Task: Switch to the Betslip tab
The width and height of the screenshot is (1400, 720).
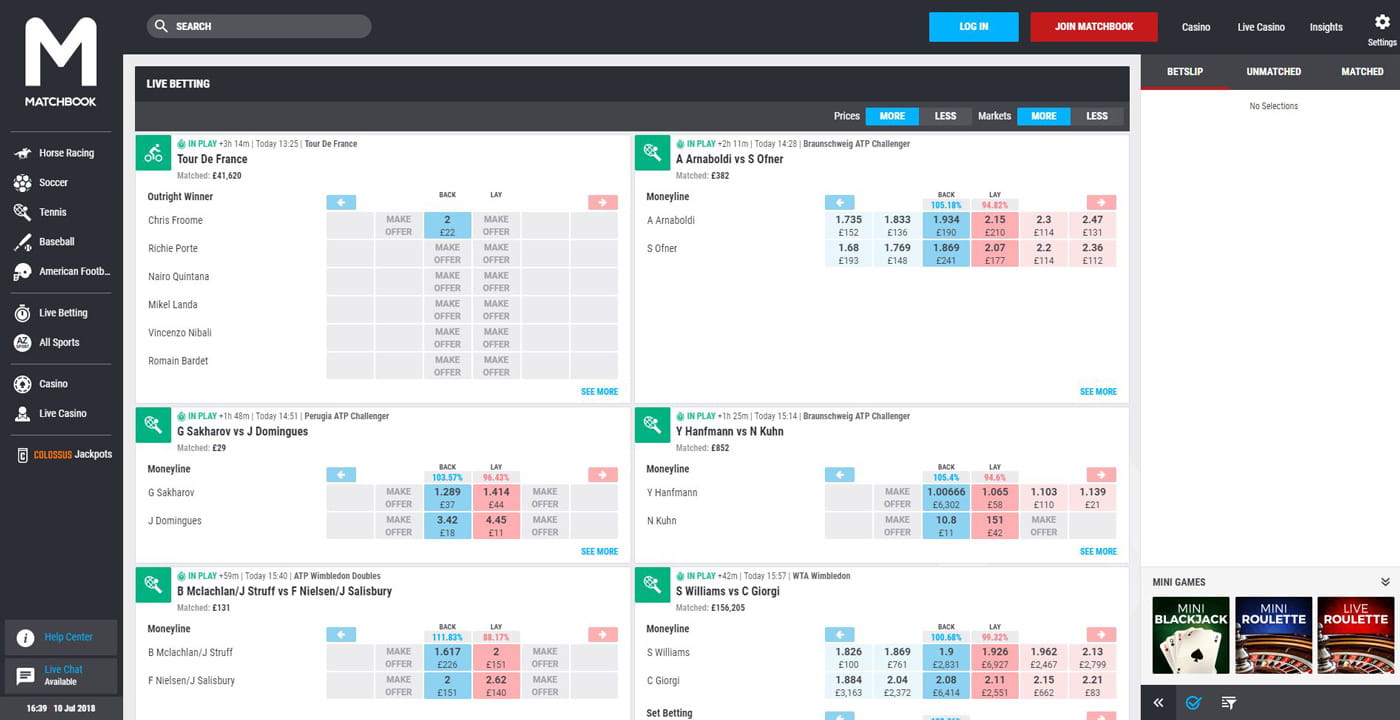Action: pyautogui.click(x=1185, y=72)
